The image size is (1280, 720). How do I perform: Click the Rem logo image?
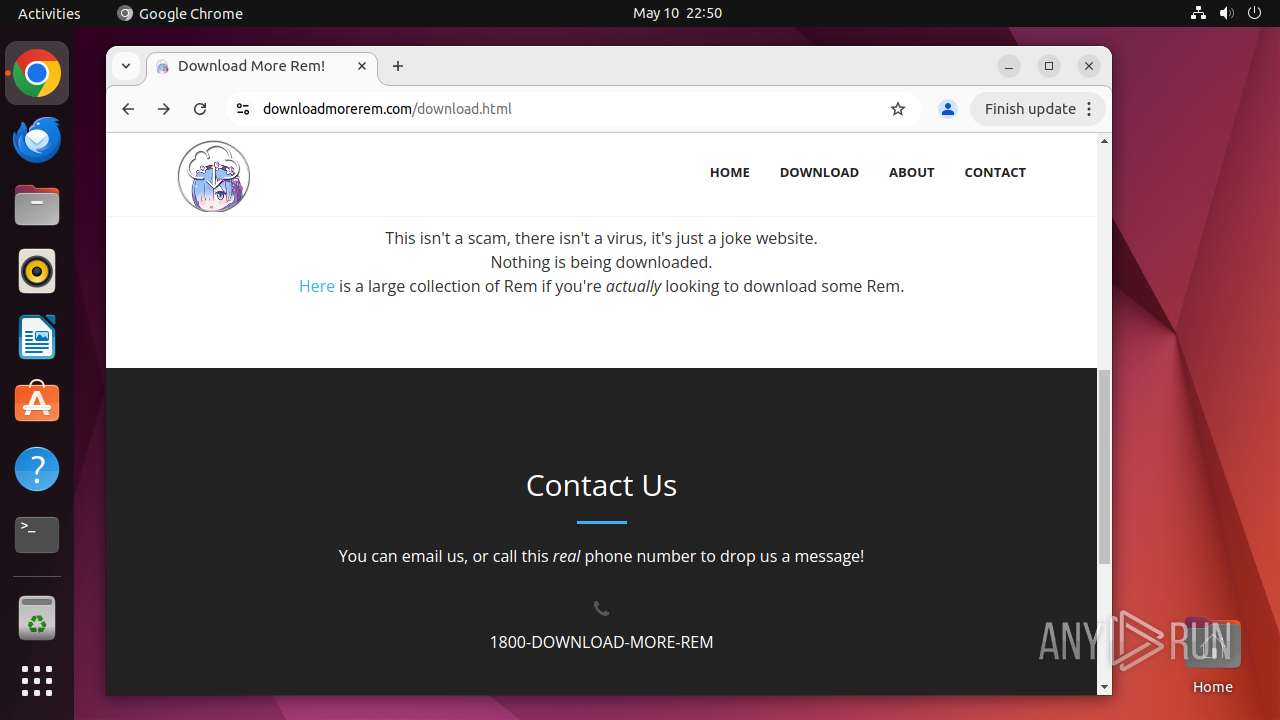(x=214, y=176)
